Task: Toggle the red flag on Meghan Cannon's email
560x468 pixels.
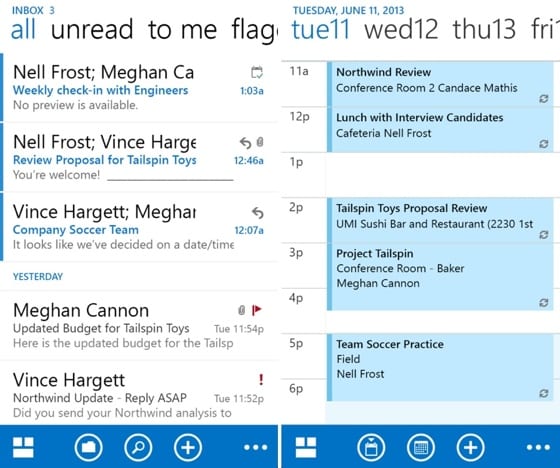Action: (257, 310)
